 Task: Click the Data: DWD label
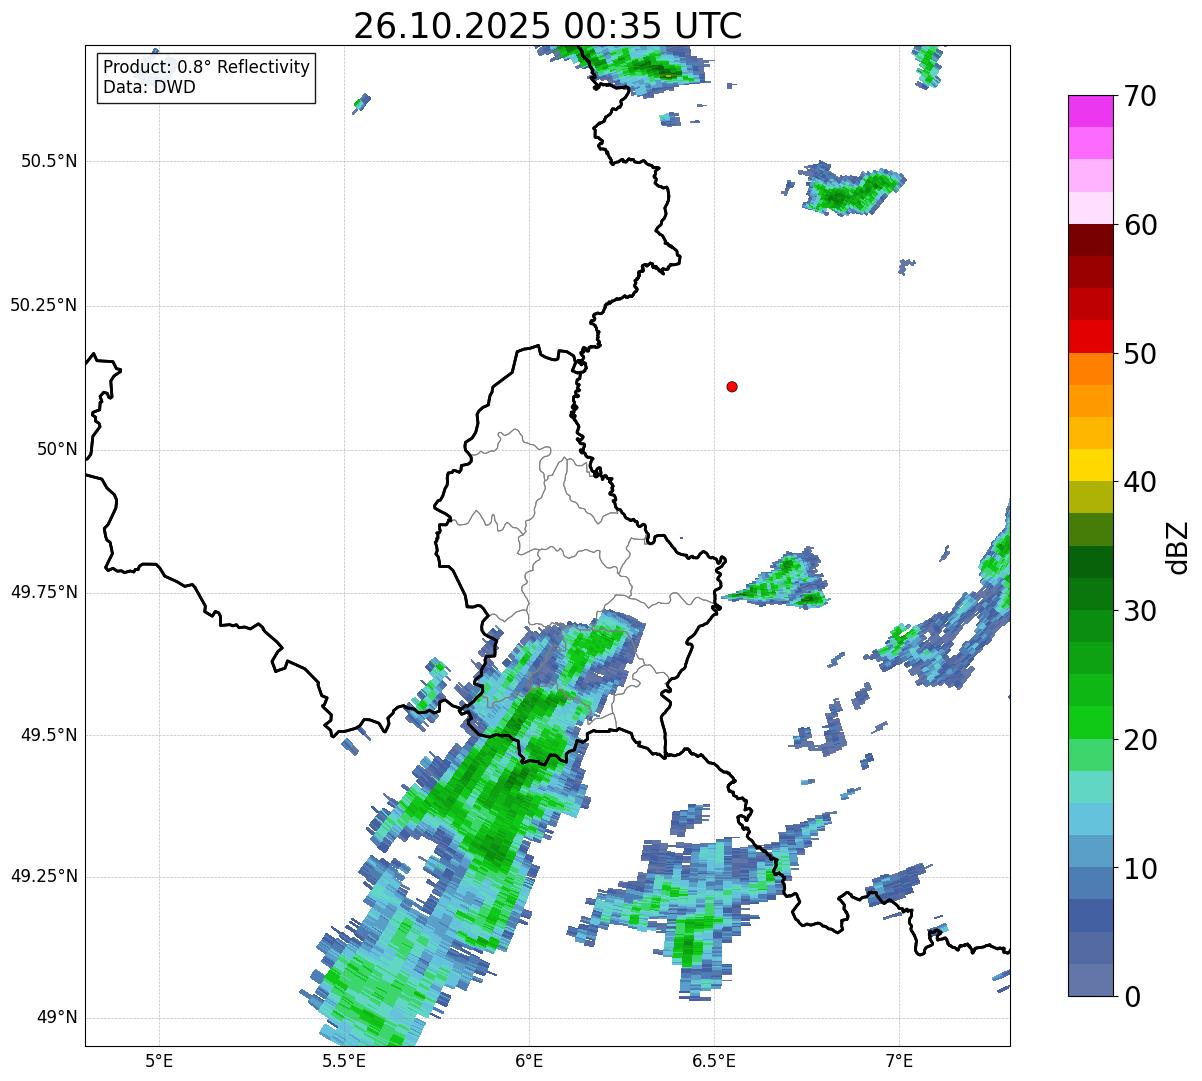(149, 87)
